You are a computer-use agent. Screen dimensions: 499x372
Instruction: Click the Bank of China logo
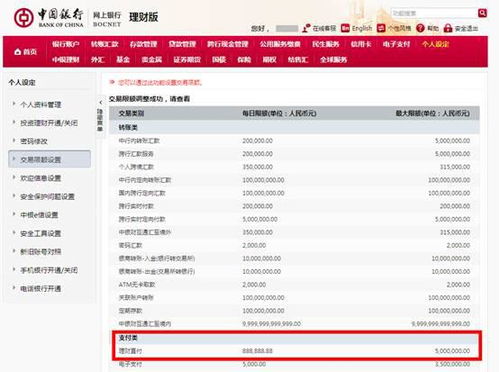(48, 18)
